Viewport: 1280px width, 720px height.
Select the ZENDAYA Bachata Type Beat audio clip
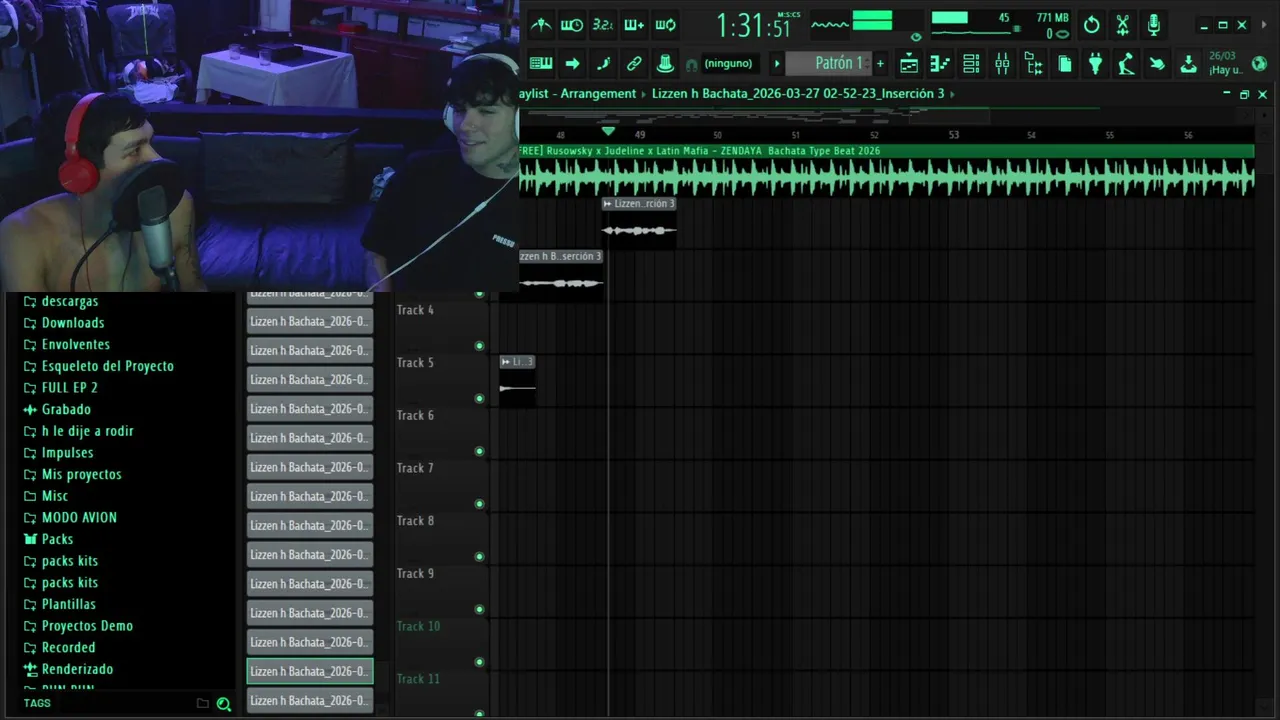886,170
